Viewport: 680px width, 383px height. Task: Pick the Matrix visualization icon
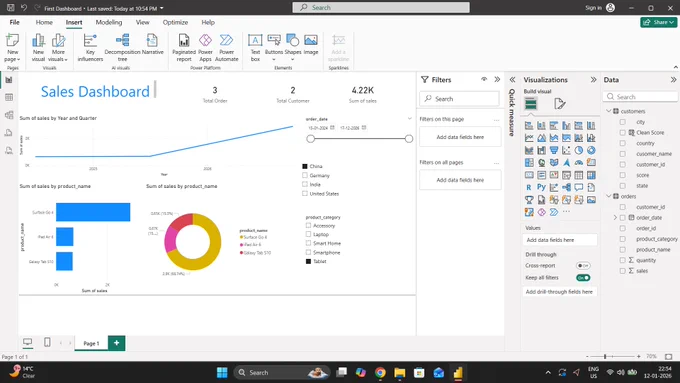click(x=591, y=175)
